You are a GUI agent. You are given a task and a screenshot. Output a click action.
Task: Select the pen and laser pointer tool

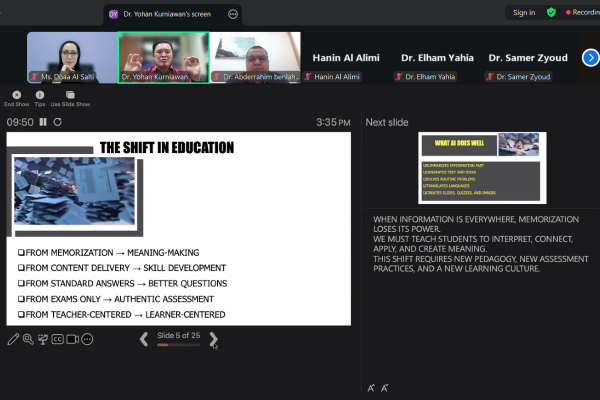[x=13, y=339]
